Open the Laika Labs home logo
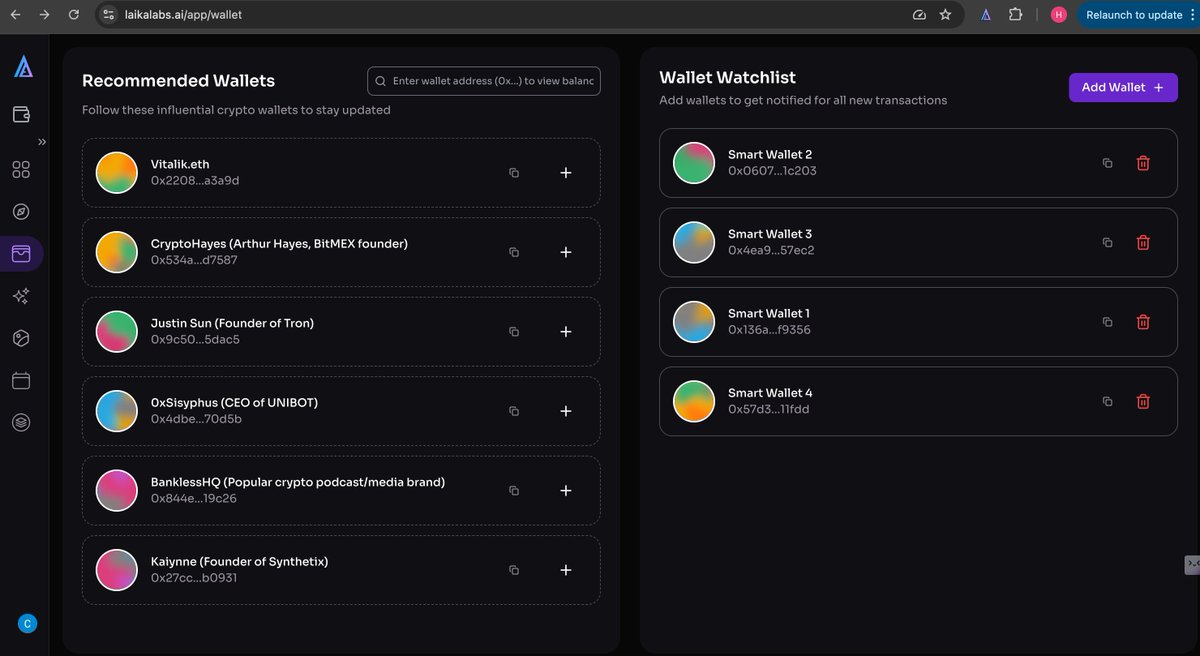This screenshot has width=1200, height=656. tap(22, 66)
